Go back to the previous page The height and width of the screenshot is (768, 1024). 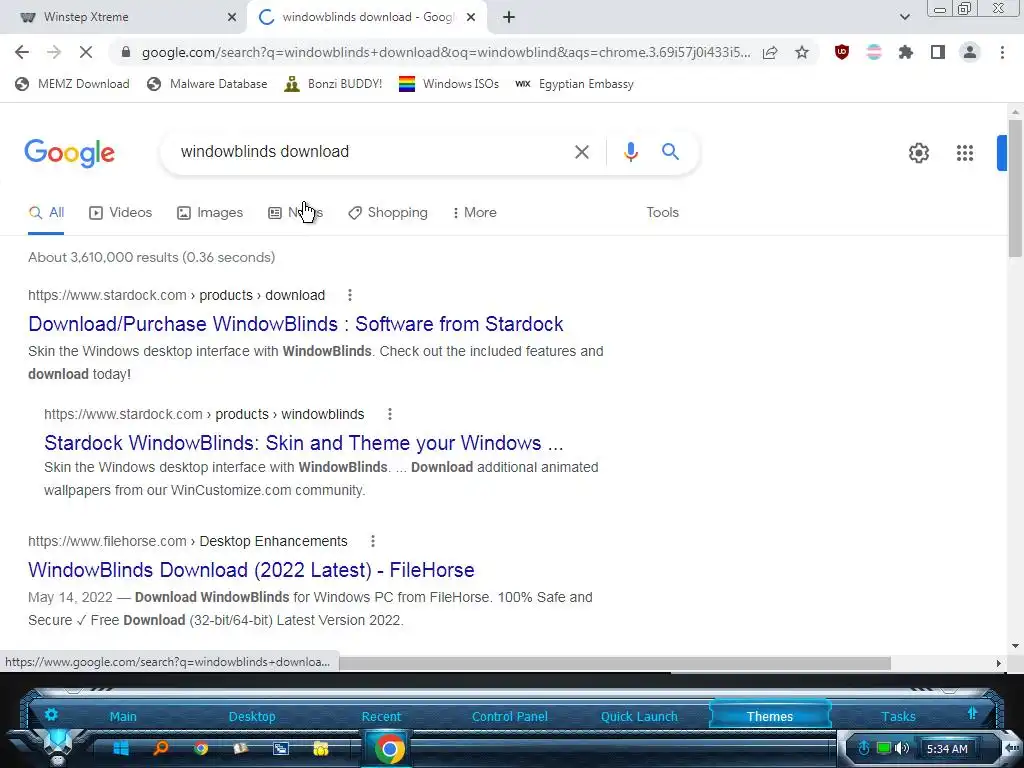click(22, 52)
